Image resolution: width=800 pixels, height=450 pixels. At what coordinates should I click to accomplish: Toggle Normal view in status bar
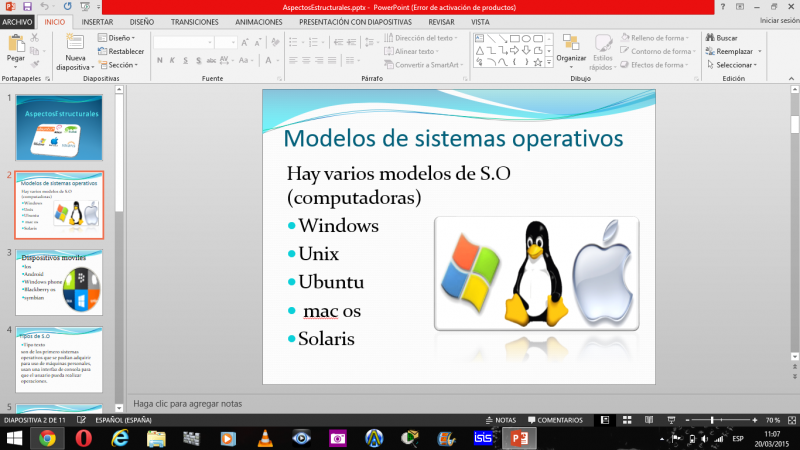point(605,420)
